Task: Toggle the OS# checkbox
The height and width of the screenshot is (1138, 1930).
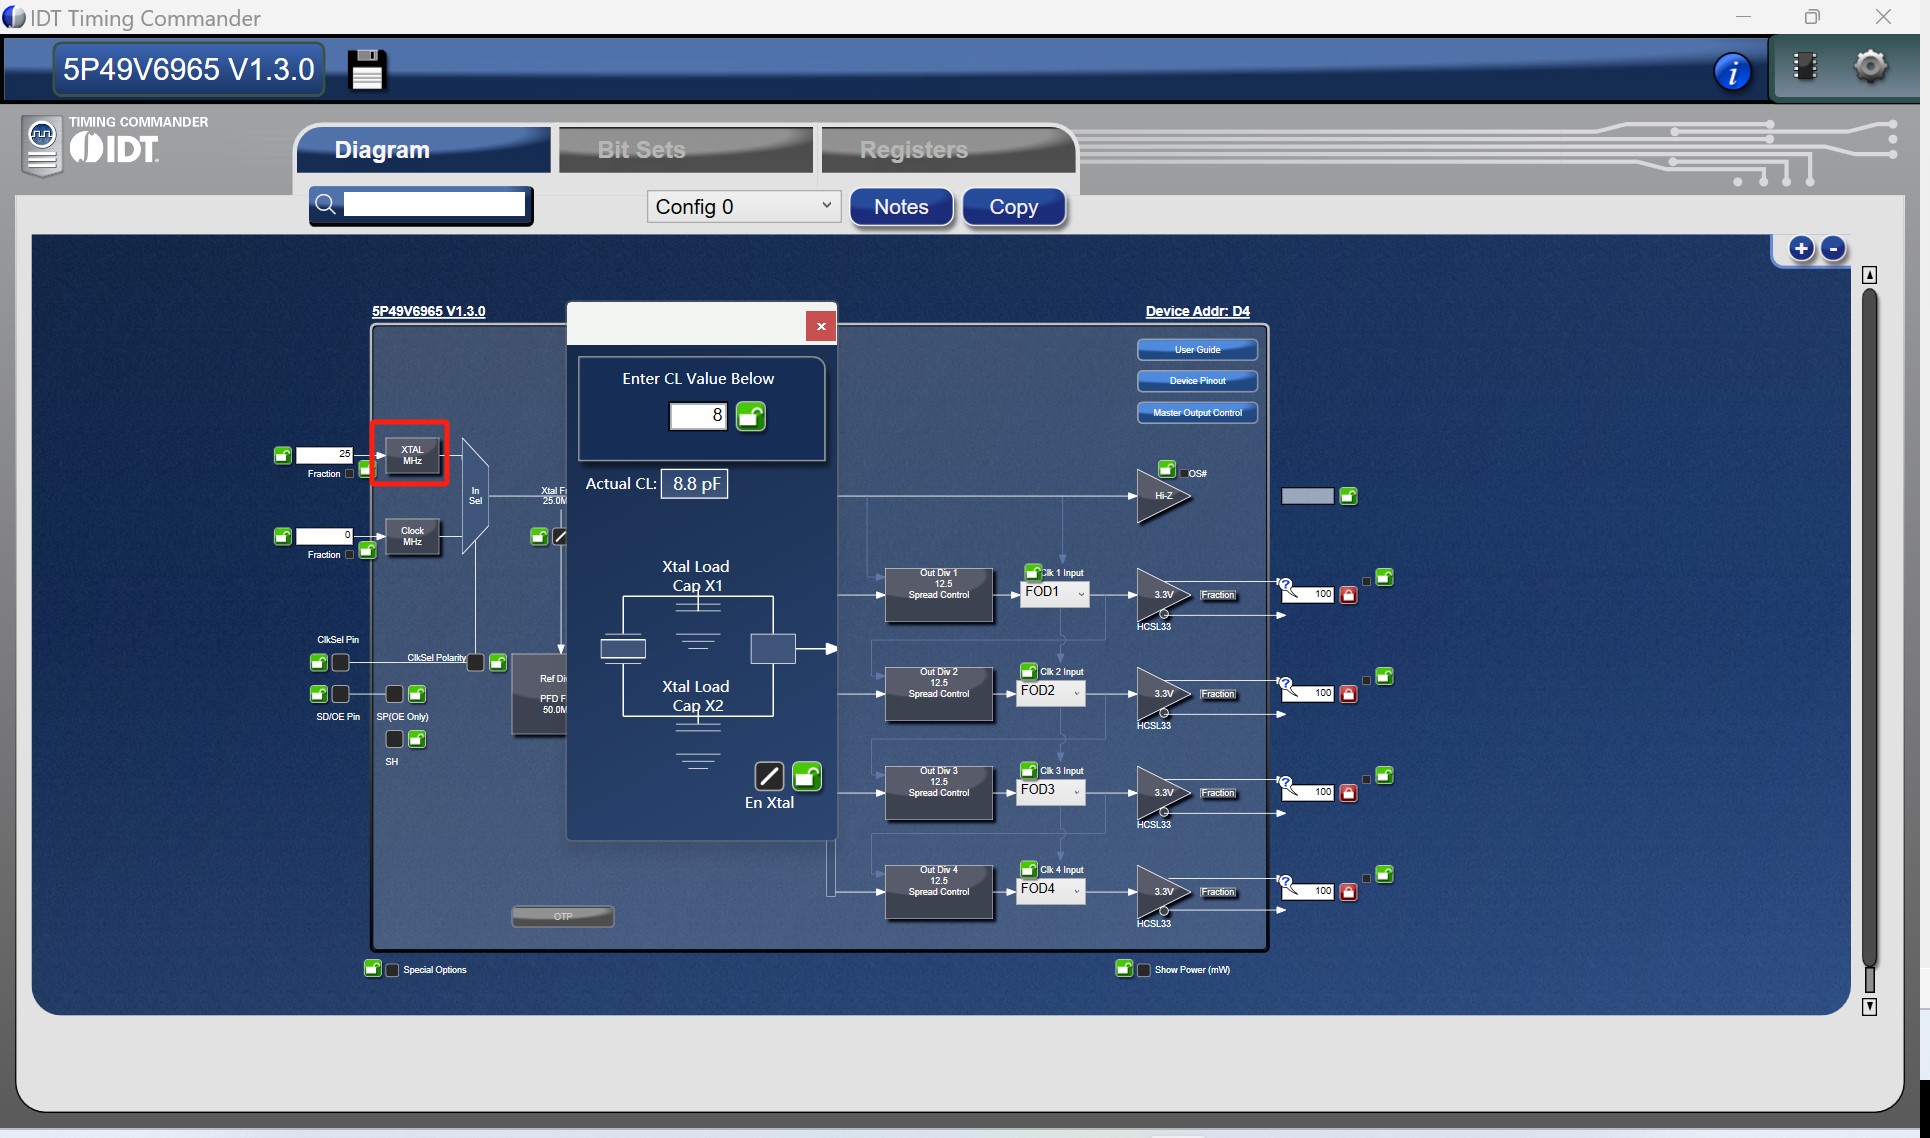Action: pos(1185,474)
